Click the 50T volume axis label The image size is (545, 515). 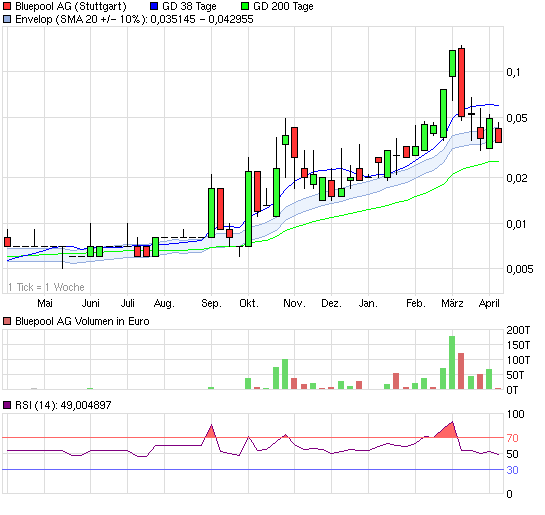coord(515,375)
